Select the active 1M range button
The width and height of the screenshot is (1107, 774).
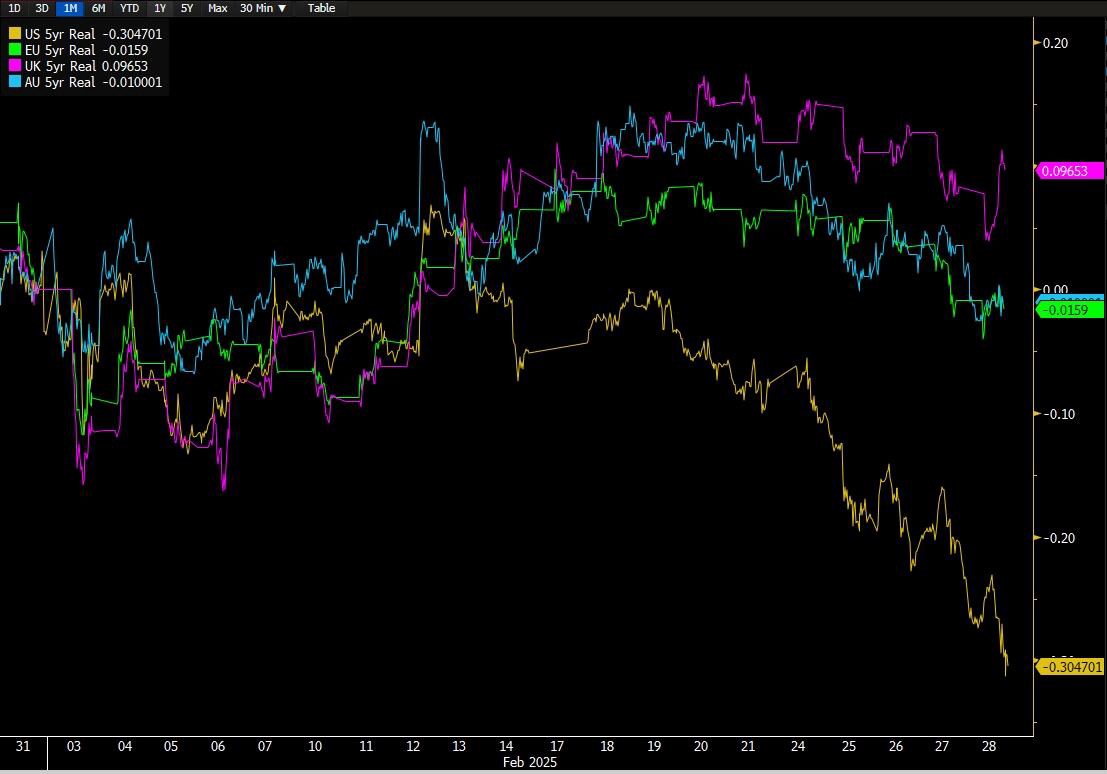[70, 8]
